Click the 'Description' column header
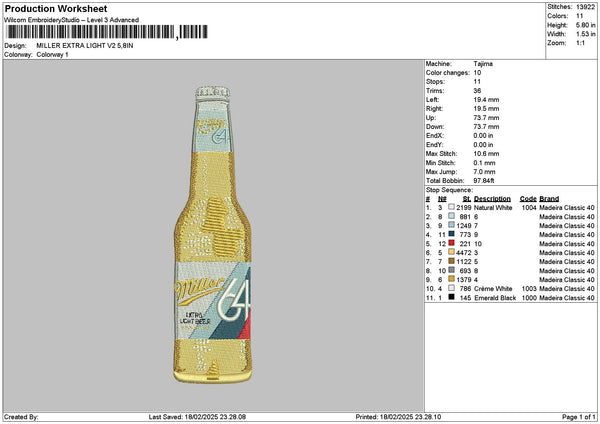The width and height of the screenshot is (600, 424). pyautogui.click(x=492, y=199)
